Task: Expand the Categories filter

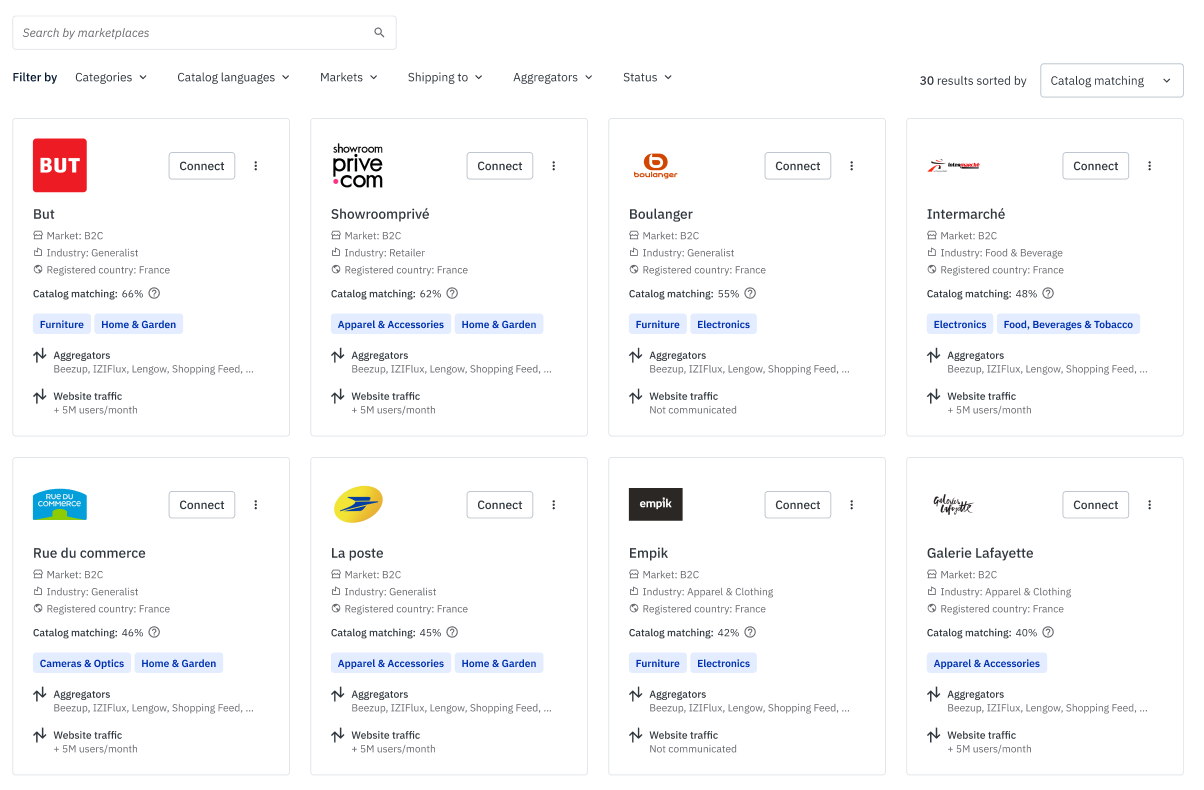Action: point(111,77)
